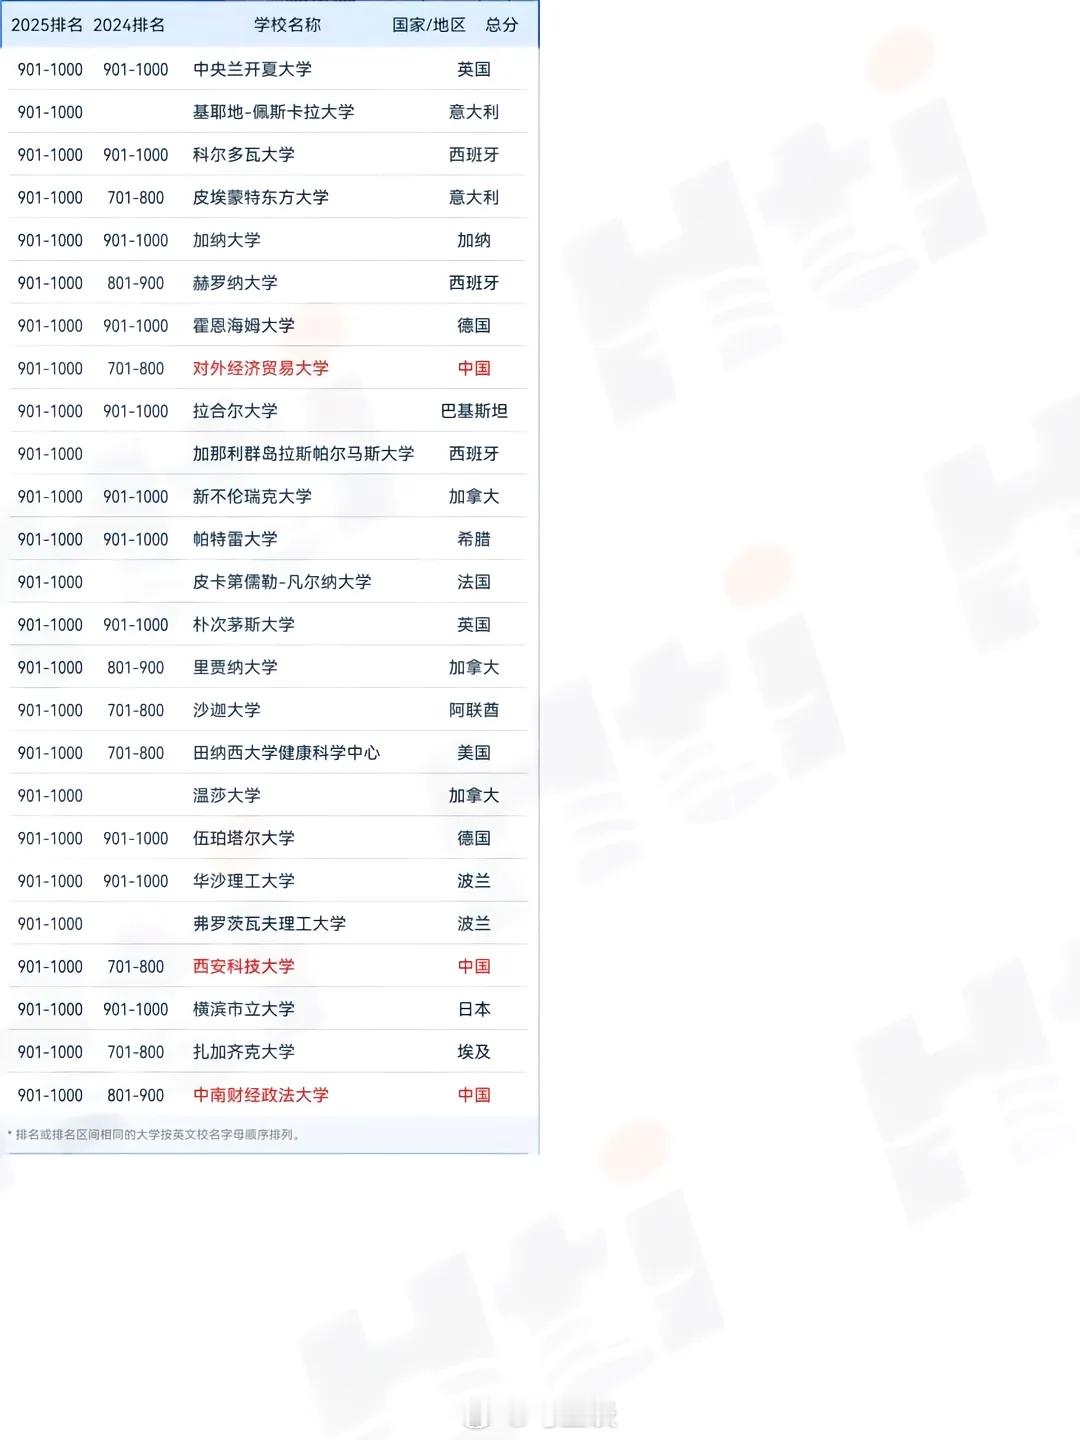Click 美国 in the 田纳西大学健康科学中心 row
Viewport: 1080px width, 1440px height.
pos(474,753)
